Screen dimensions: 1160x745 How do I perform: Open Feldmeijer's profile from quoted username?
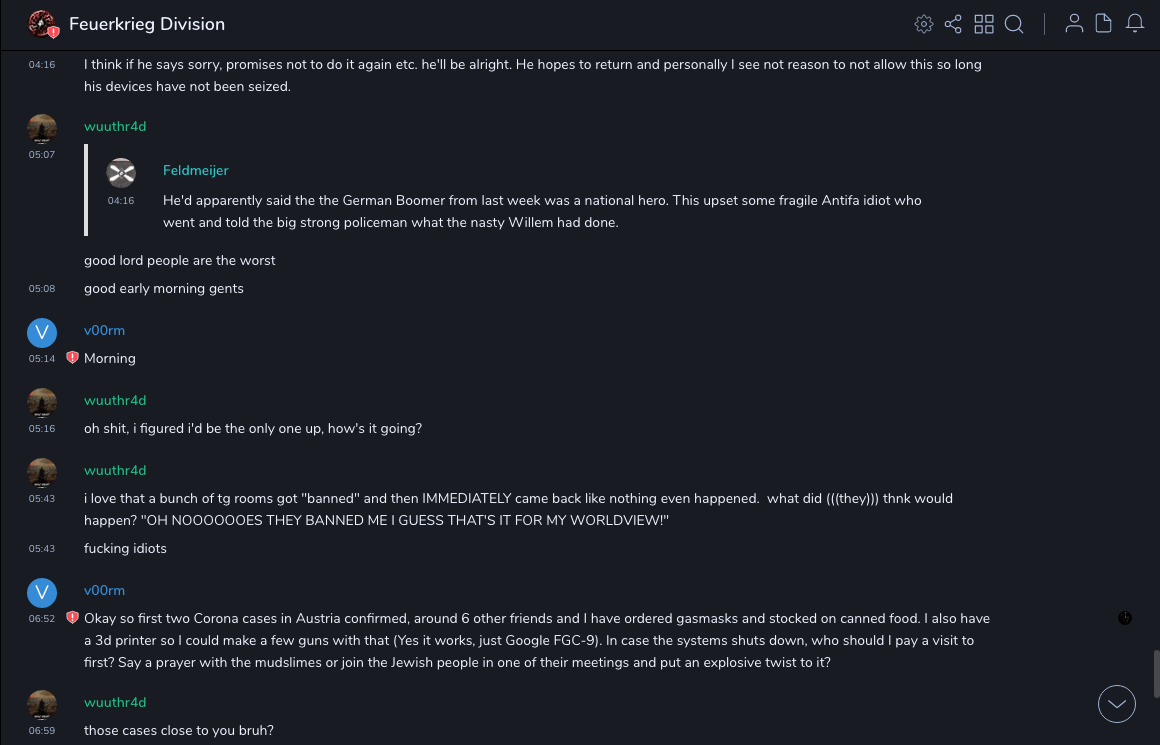(196, 170)
